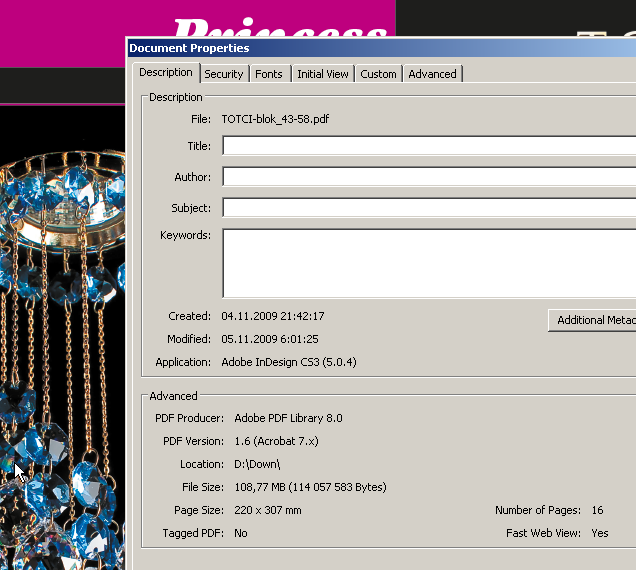Select page size '220 x 307 mm'
The height and width of the screenshot is (570, 636).
pos(268,510)
